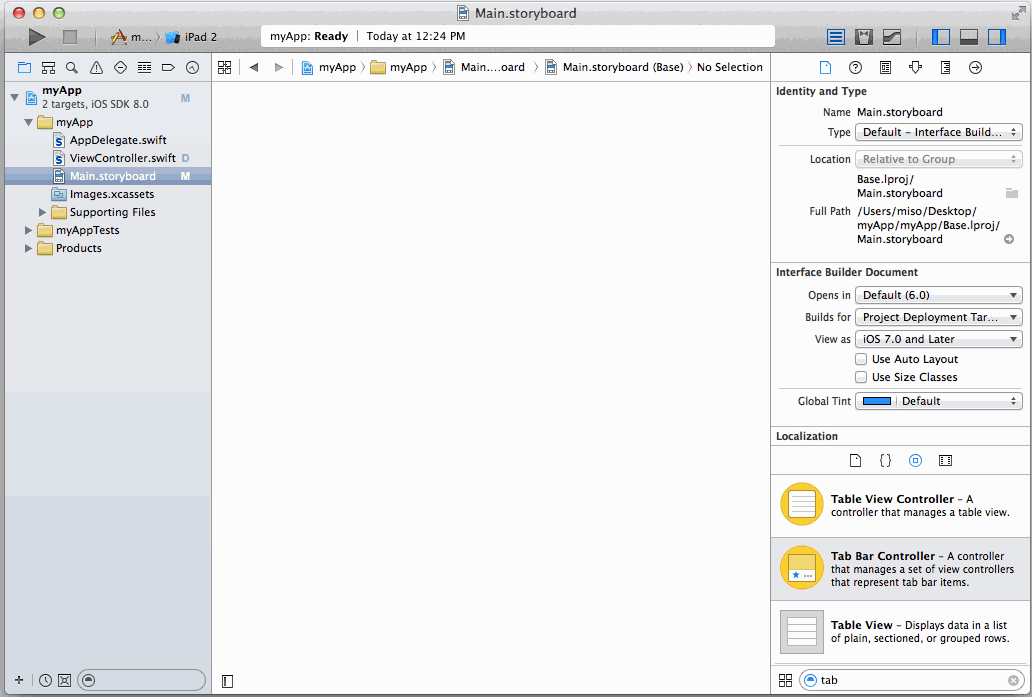Open the View as dropdown
The image size is (1032, 697).
click(x=938, y=339)
